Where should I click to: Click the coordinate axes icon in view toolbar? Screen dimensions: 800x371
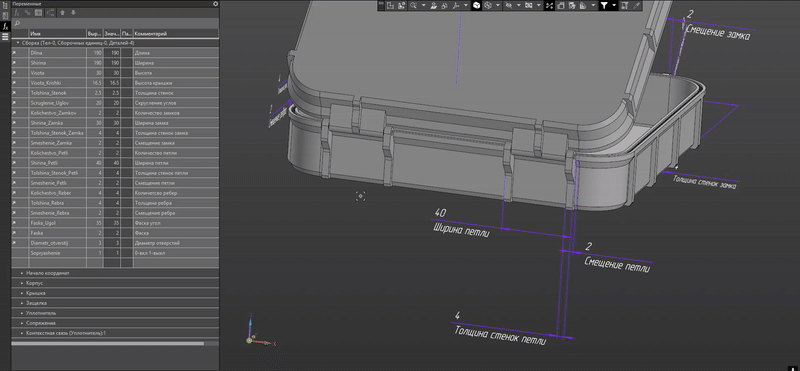(457, 6)
